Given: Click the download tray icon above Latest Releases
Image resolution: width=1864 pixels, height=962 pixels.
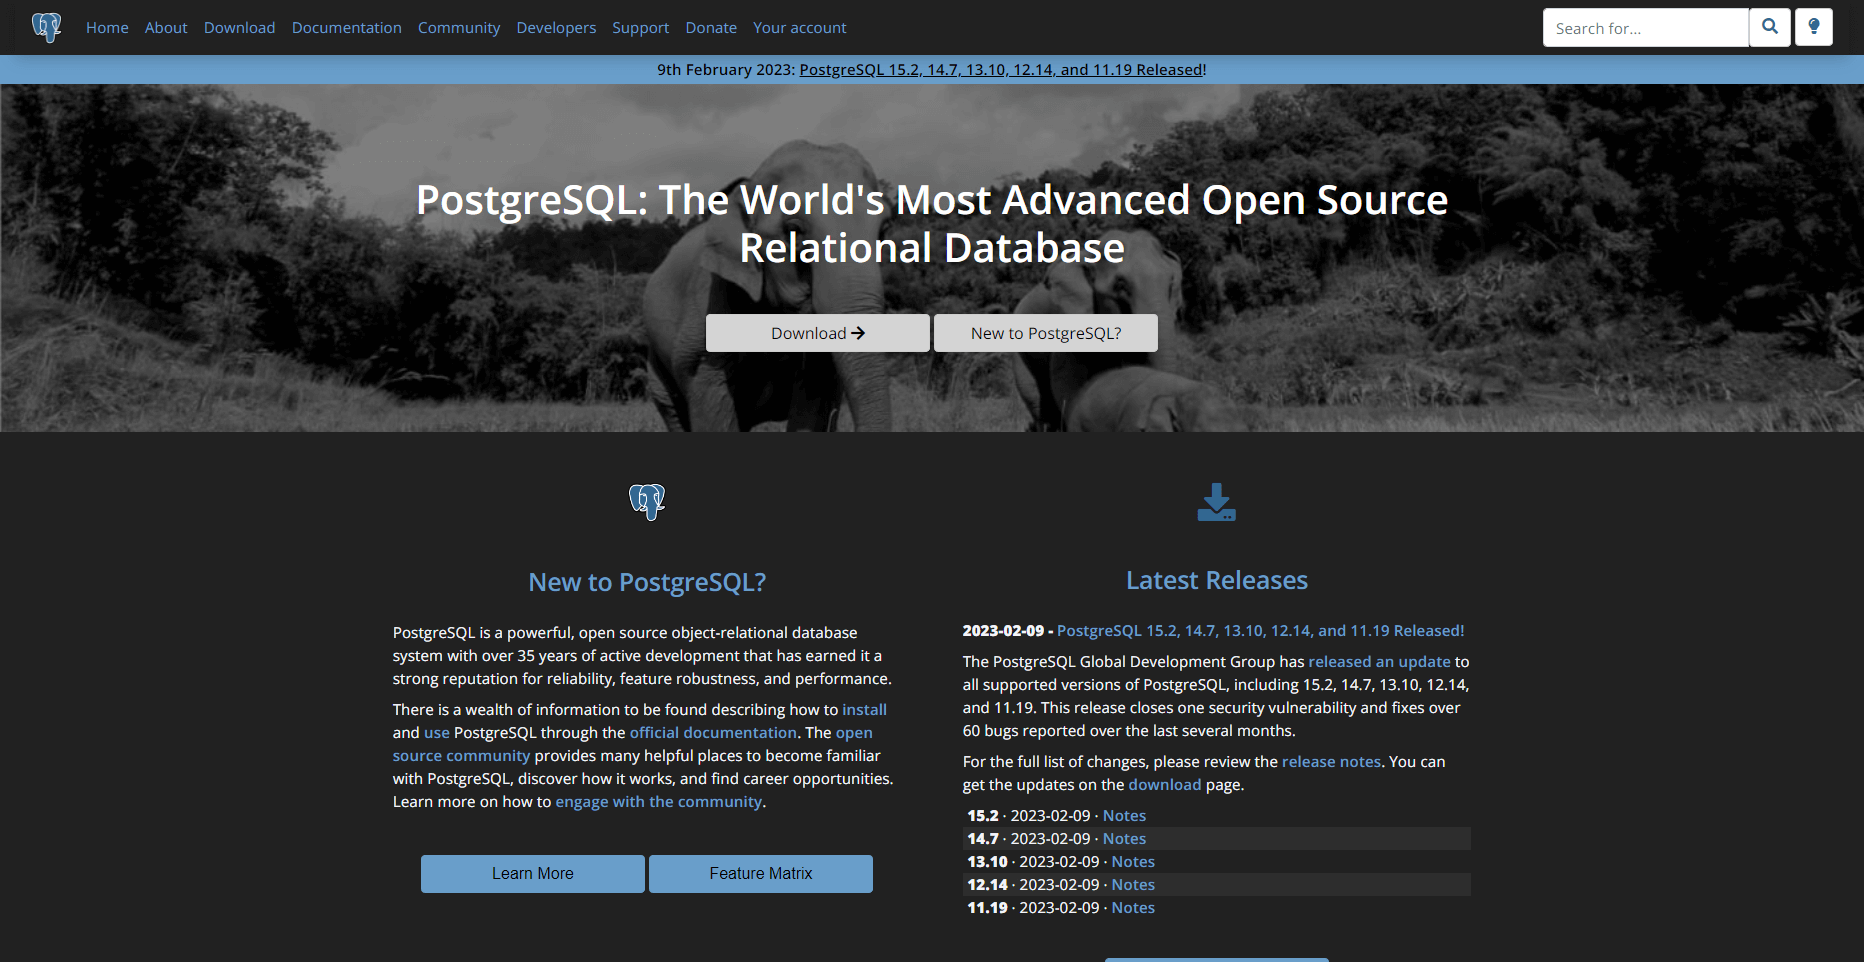Looking at the screenshot, I should click(x=1217, y=502).
